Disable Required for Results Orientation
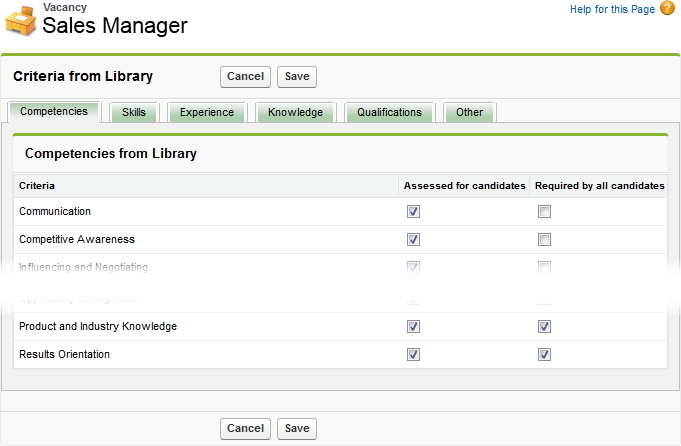This screenshot has width=681, height=446. (x=544, y=355)
